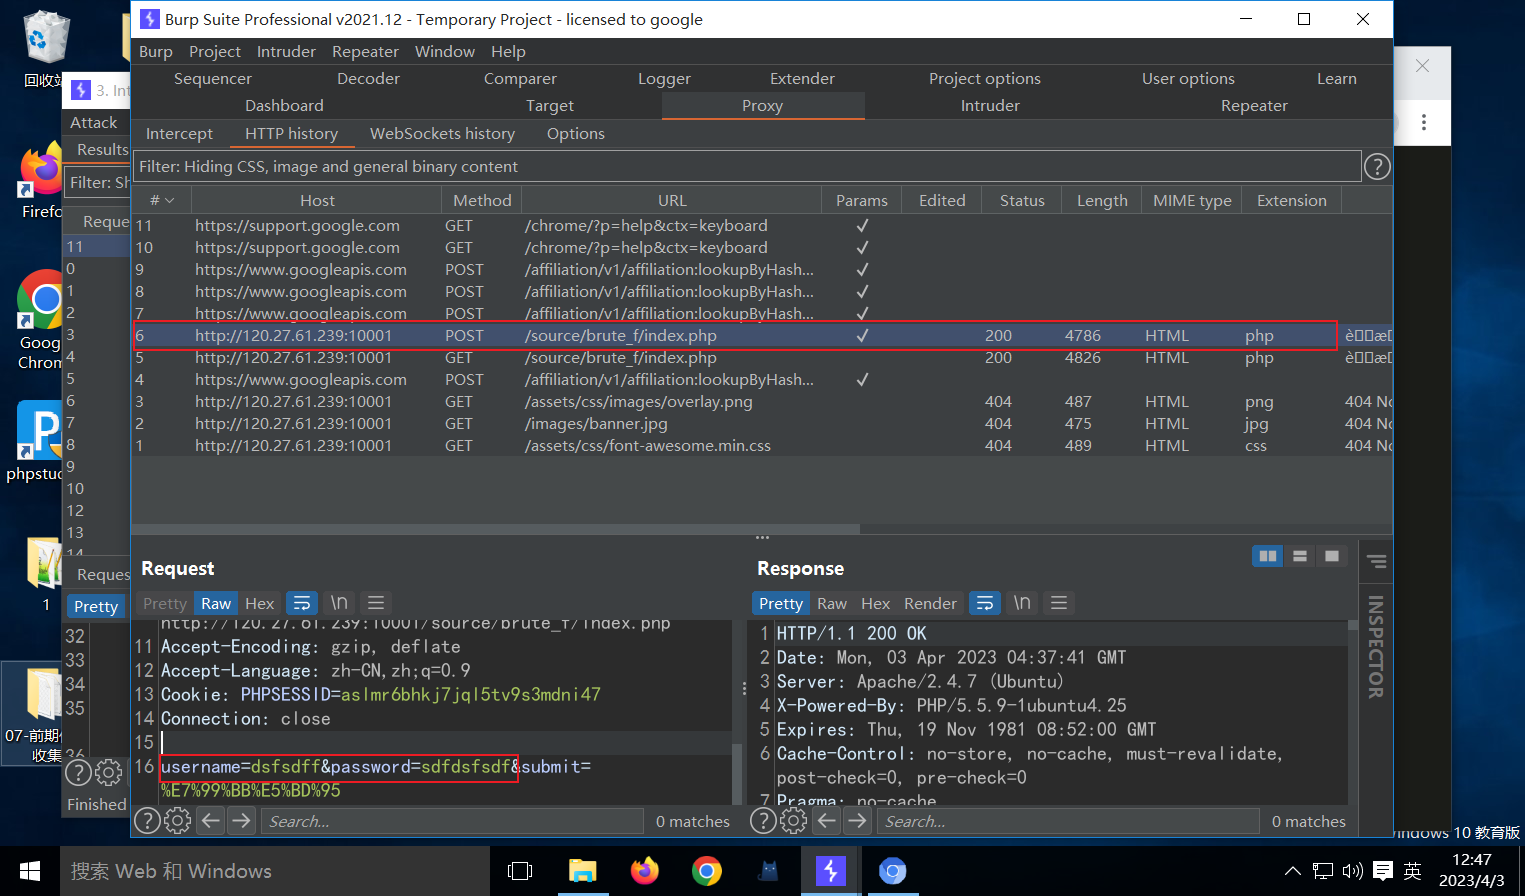The image size is (1525, 896).
Task: Open response pane hamburger menu
Action: pos(1059,603)
